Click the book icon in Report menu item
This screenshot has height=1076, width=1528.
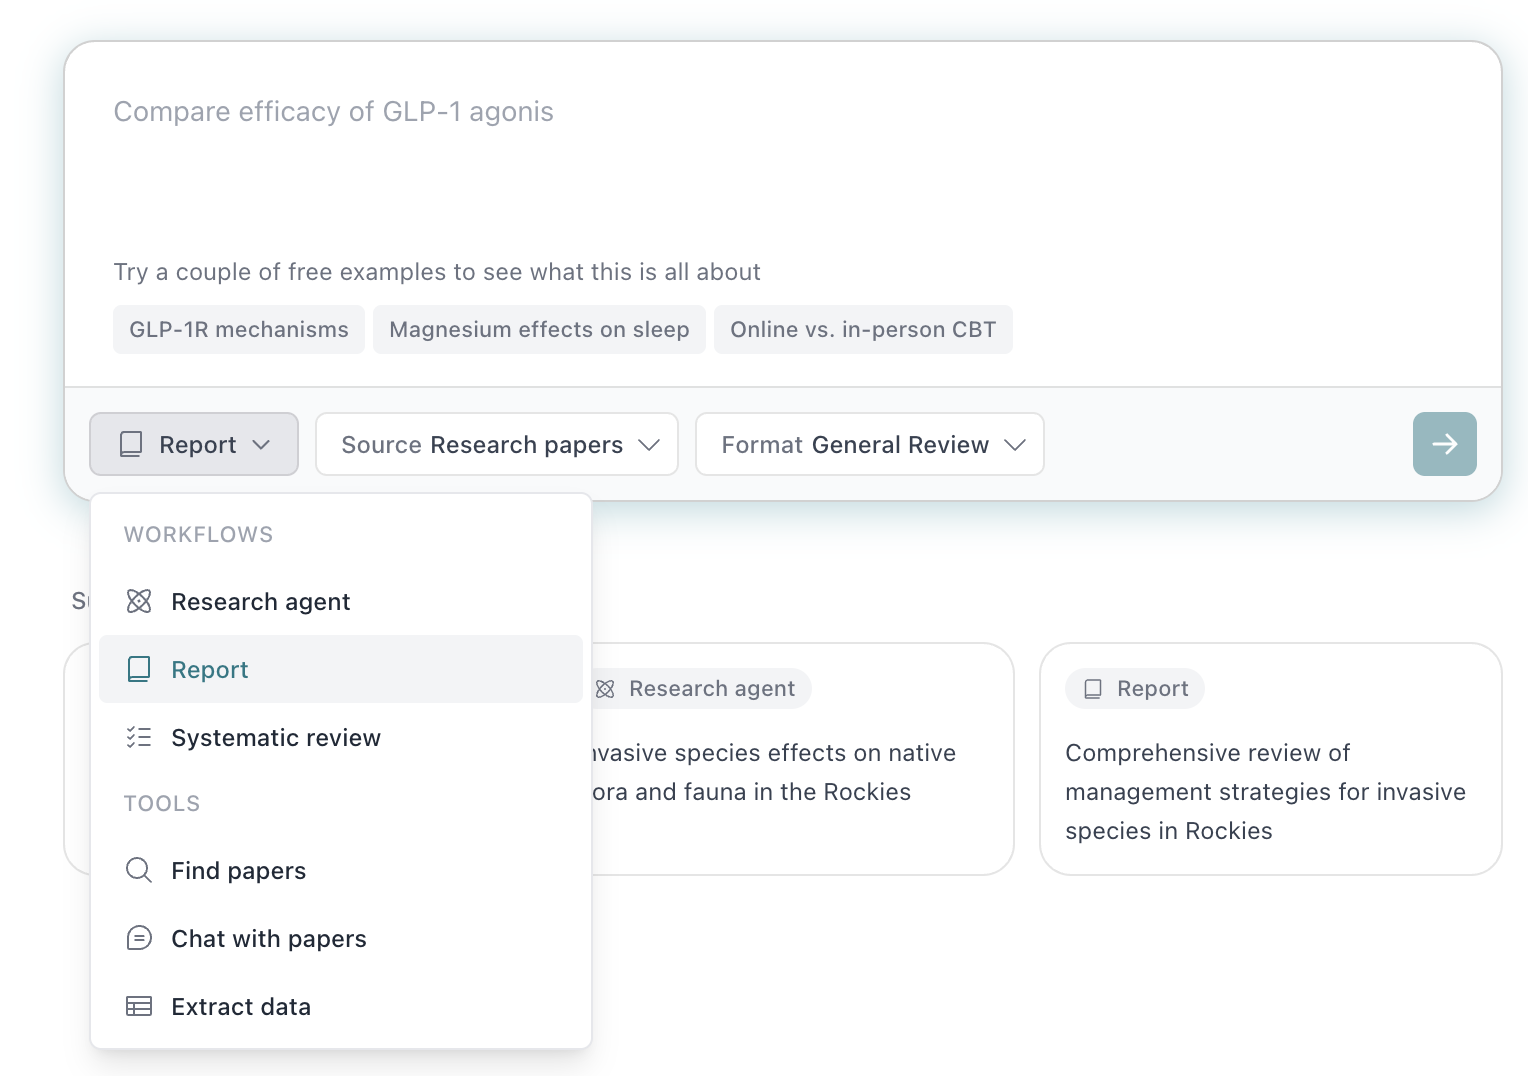[x=139, y=669]
